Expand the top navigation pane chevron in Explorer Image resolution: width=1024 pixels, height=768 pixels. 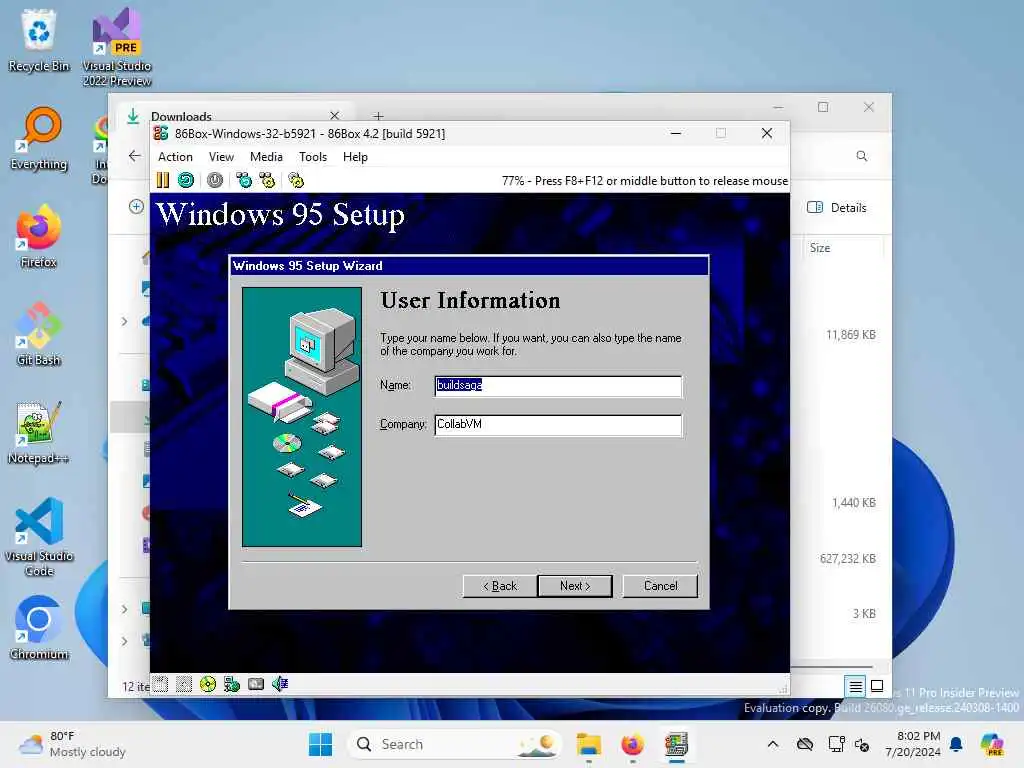pos(124,321)
